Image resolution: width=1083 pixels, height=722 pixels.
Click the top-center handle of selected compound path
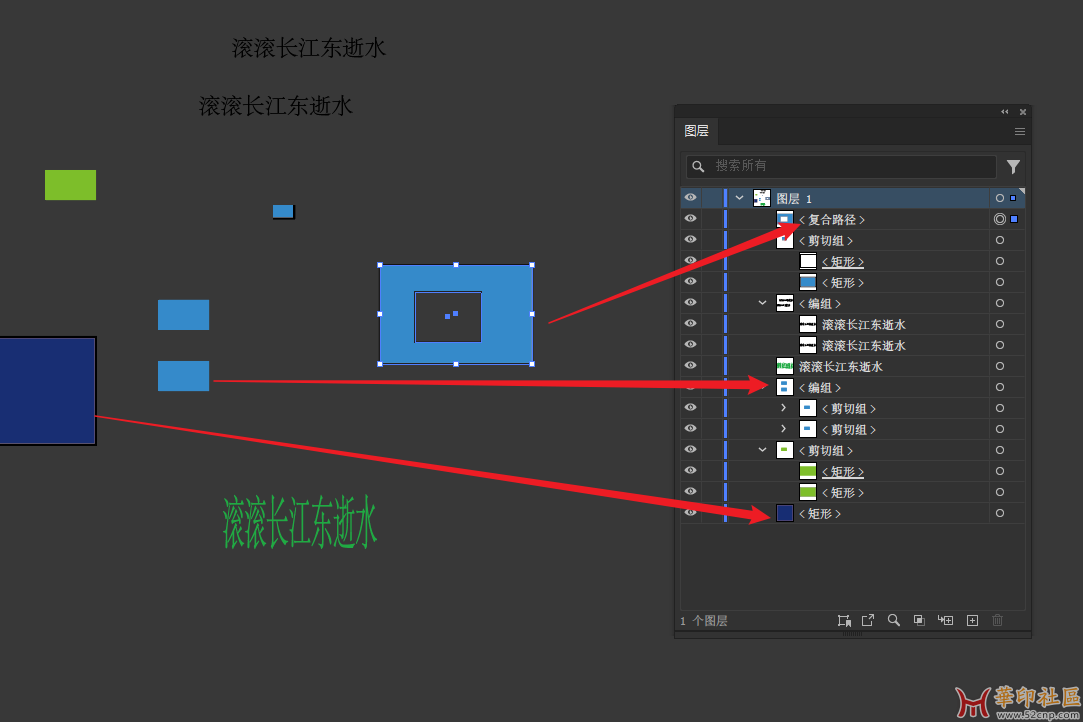coord(456,265)
